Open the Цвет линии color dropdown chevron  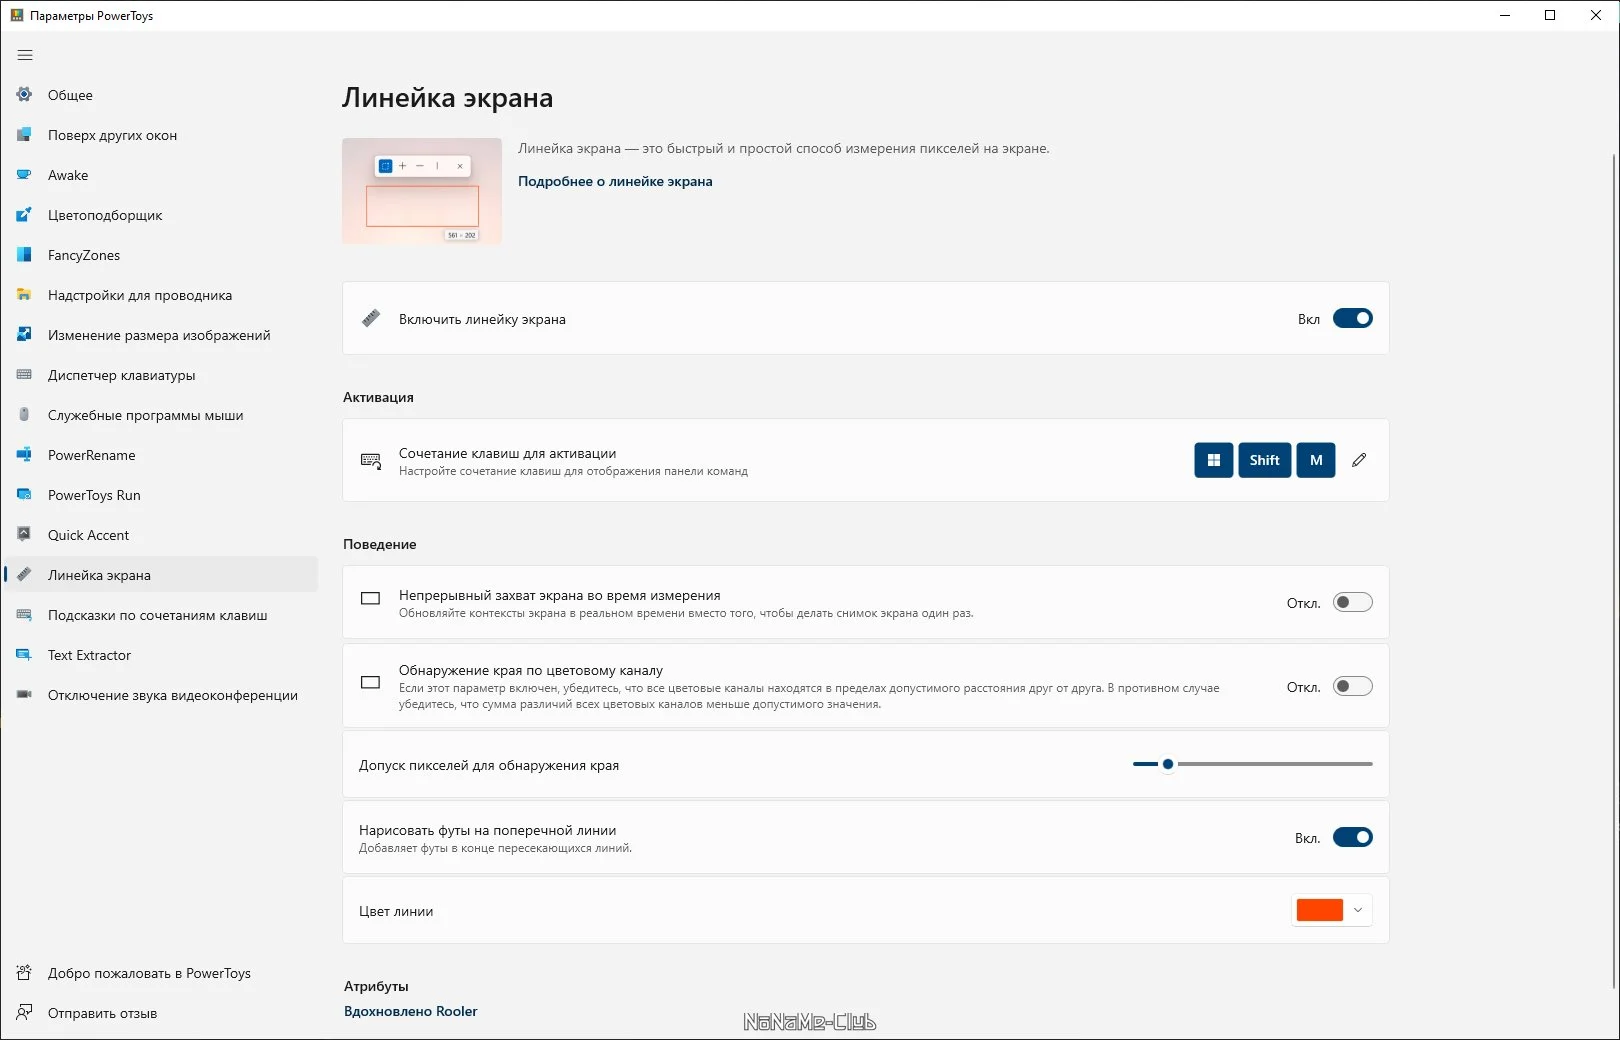coord(1358,910)
